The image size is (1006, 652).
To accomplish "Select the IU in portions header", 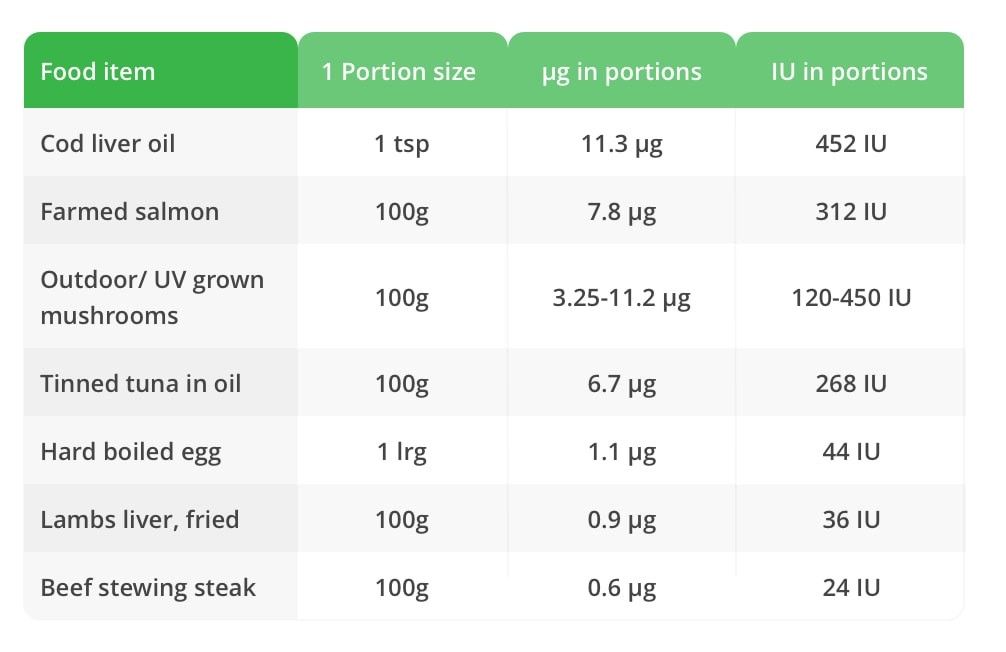I will 849,72.
